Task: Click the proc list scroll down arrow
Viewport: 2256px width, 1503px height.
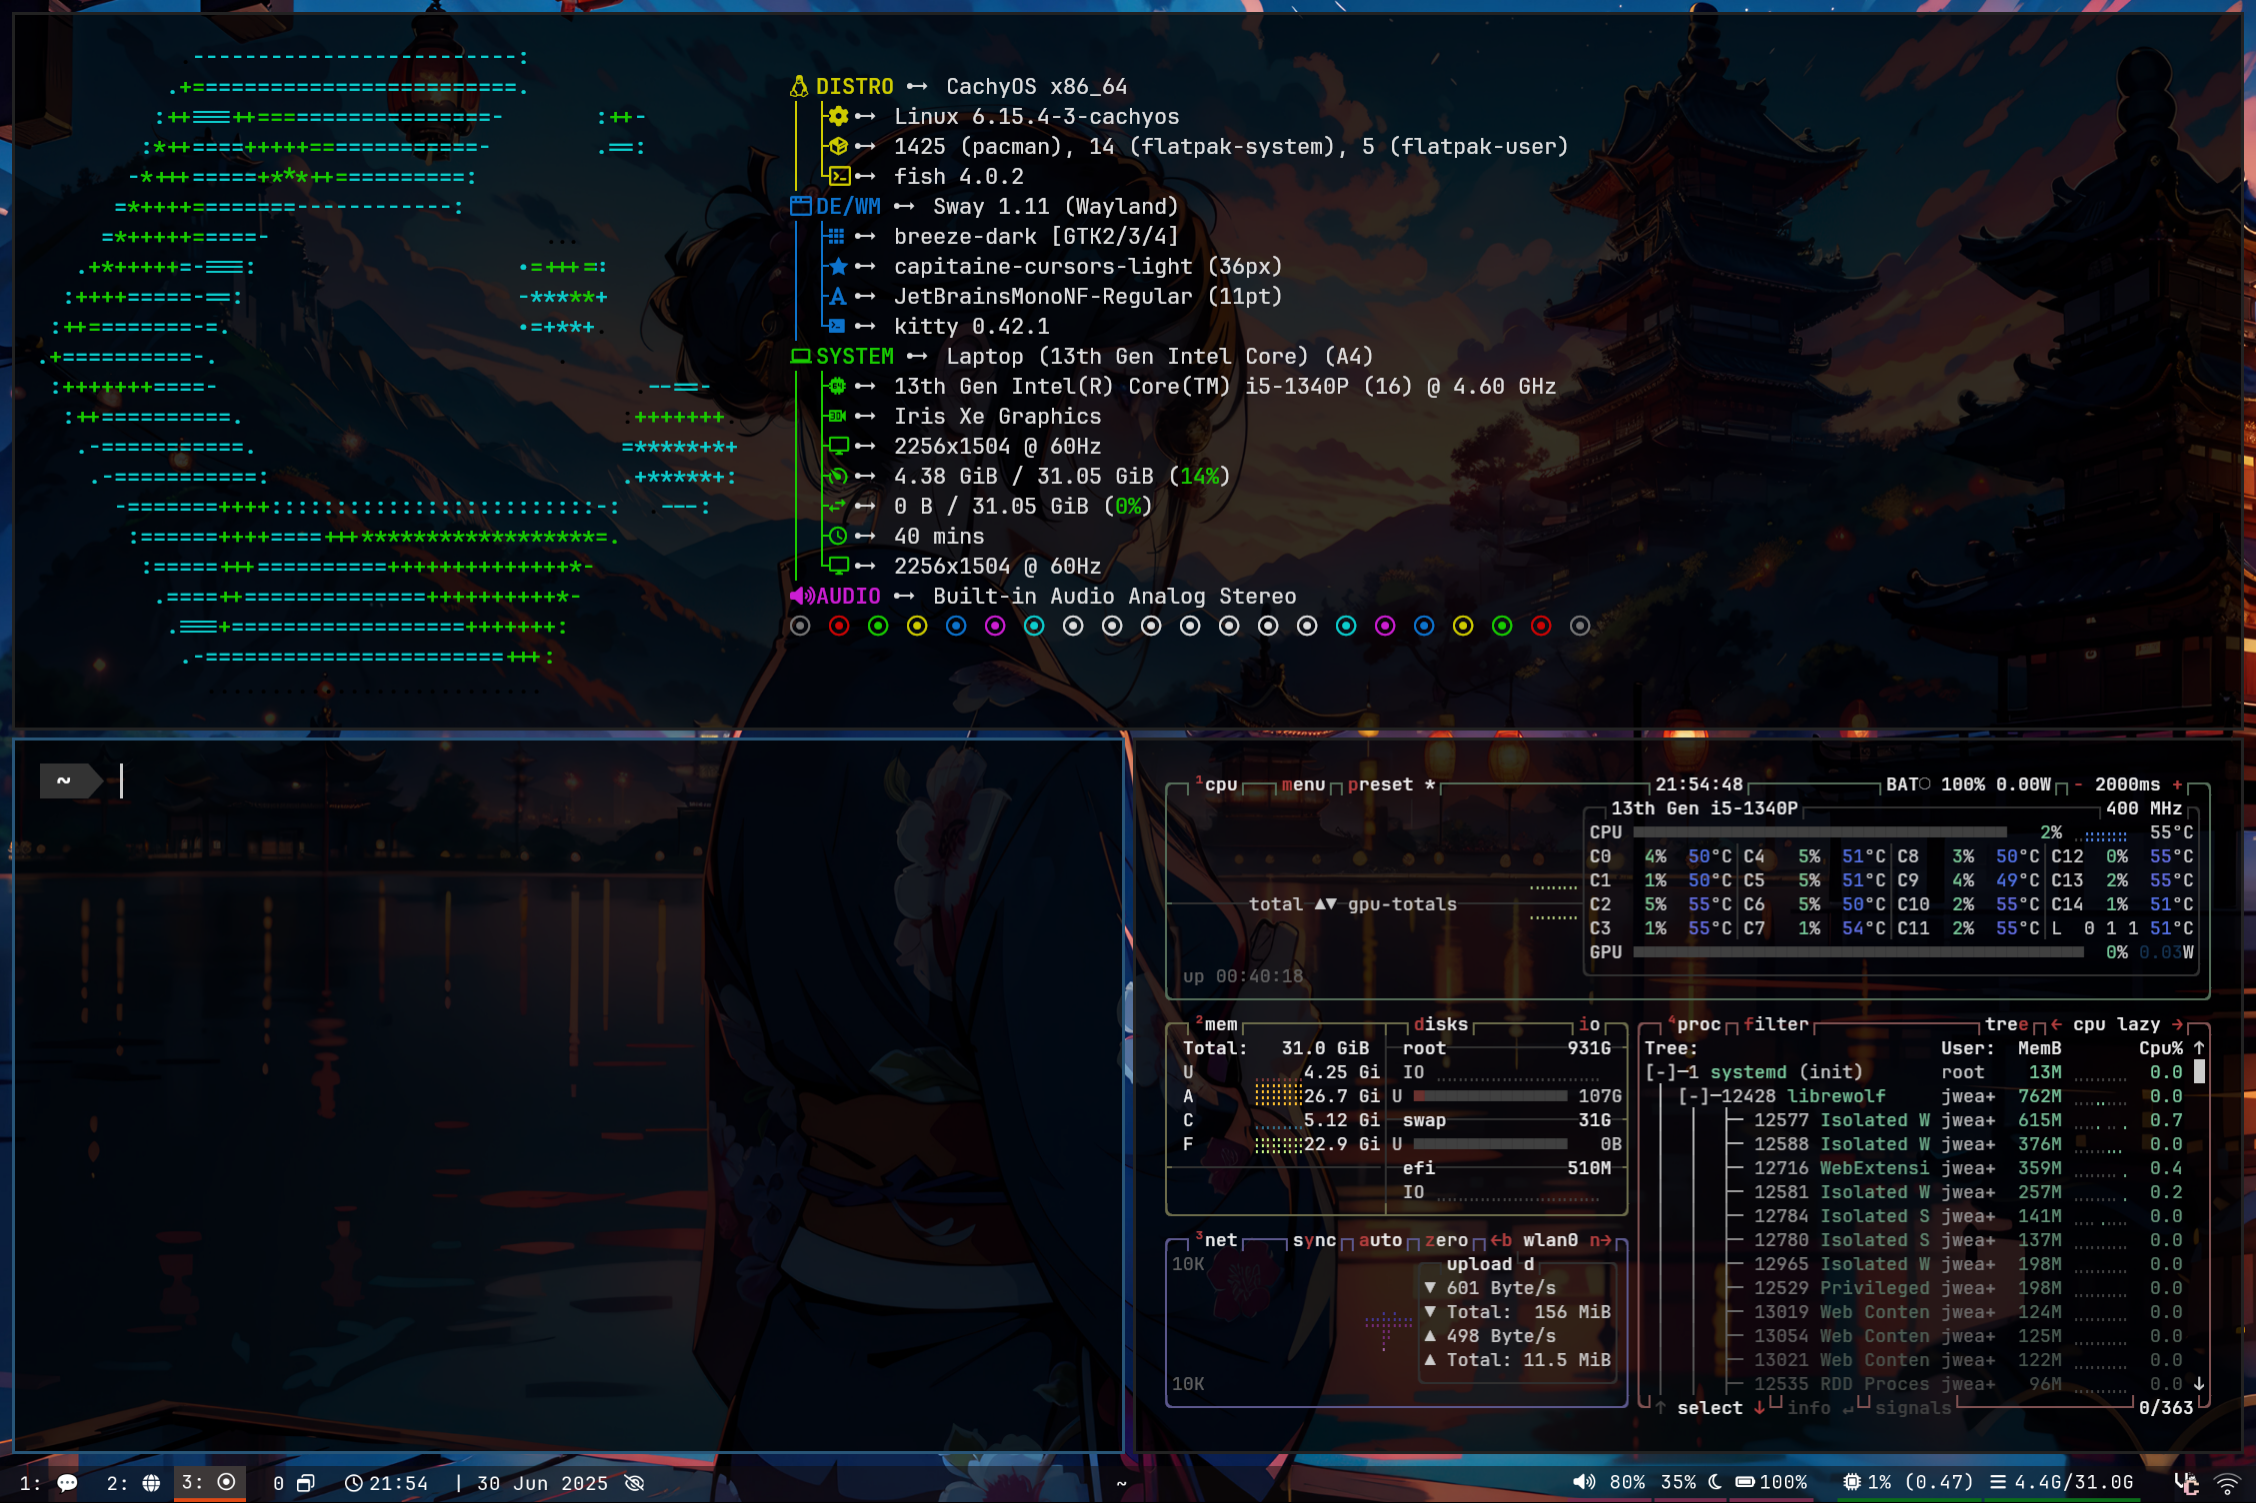Action: click(x=2199, y=1384)
